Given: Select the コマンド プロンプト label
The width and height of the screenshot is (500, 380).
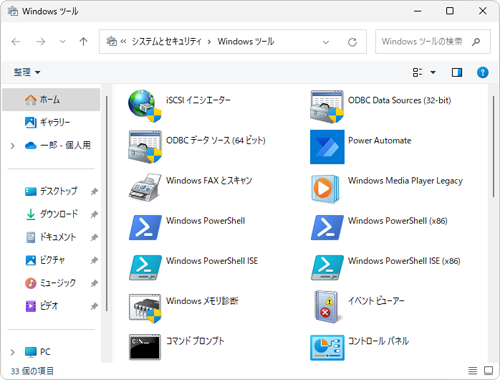Looking at the screenshot, I should pos(195,341).
